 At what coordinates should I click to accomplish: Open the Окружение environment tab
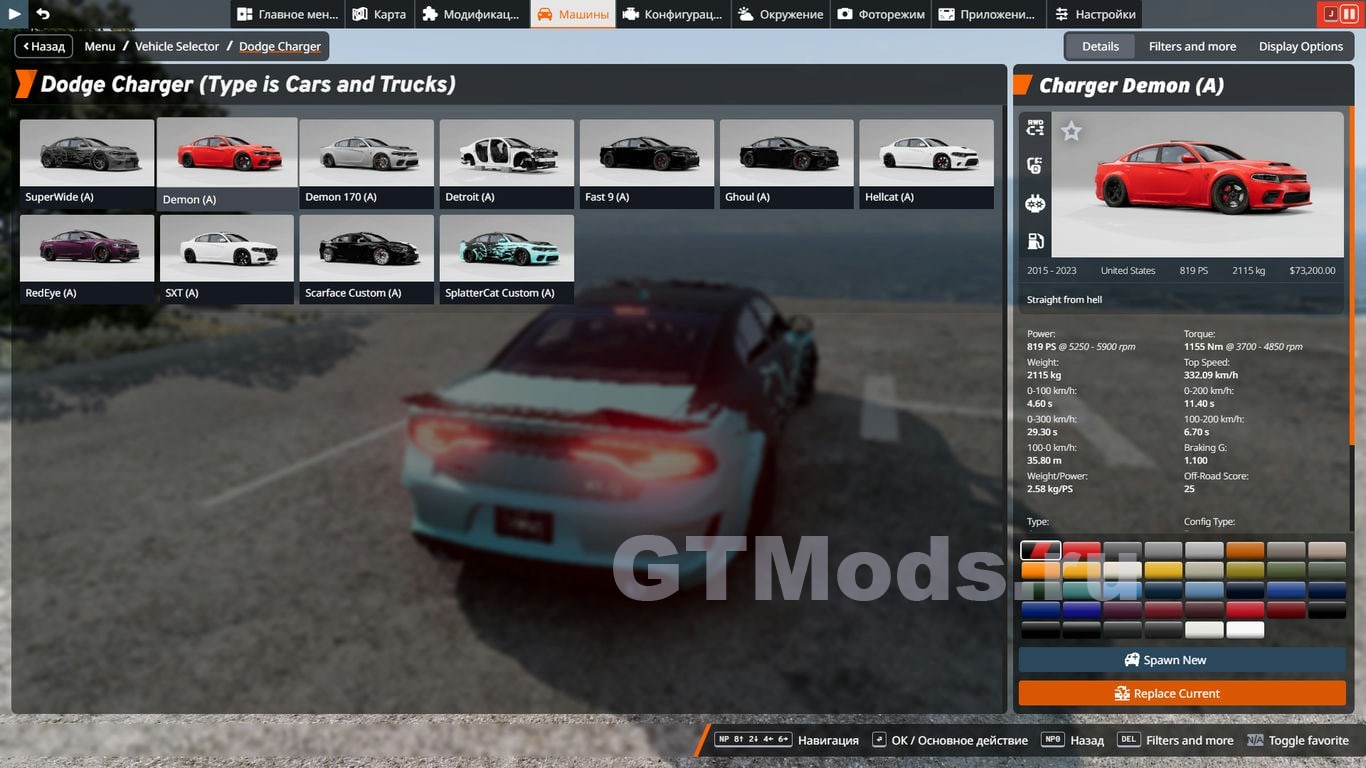click(x=780, y=14)
